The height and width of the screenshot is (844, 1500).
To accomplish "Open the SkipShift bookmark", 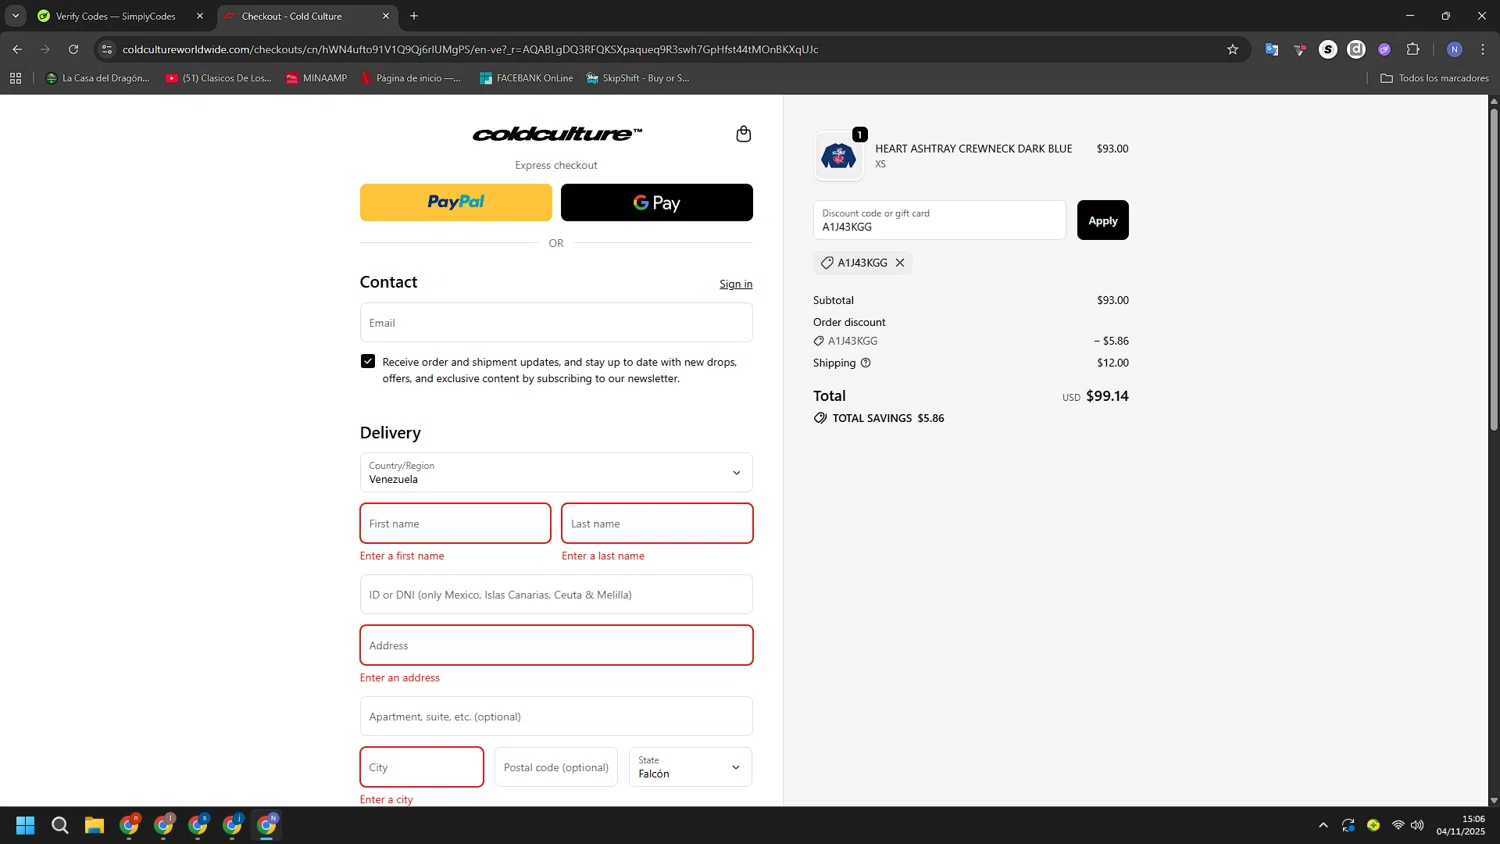I will click(638, 78).
